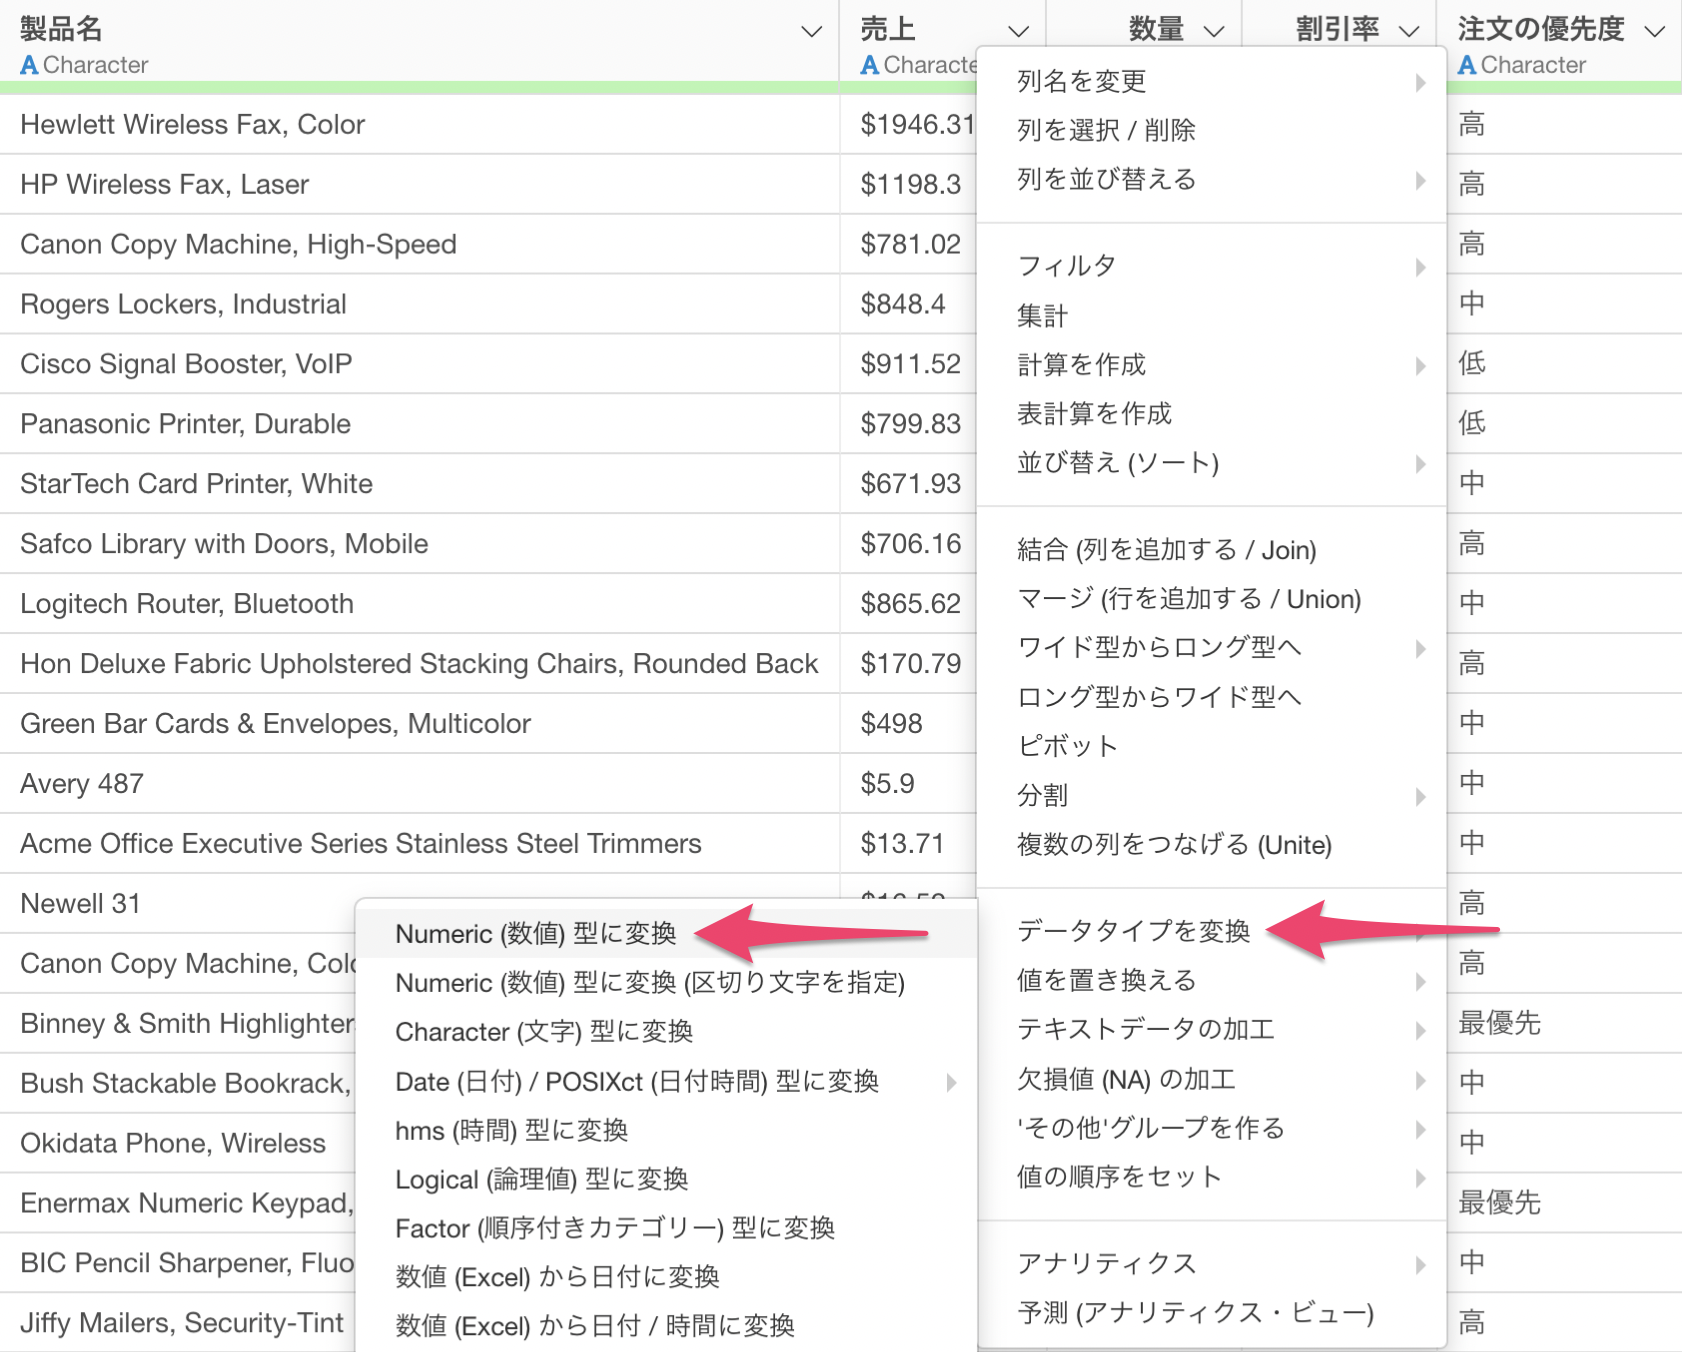Choose ロング型からワイド型へ menu entry
1682x1352 pixels.
click(x=1158, y=697)
